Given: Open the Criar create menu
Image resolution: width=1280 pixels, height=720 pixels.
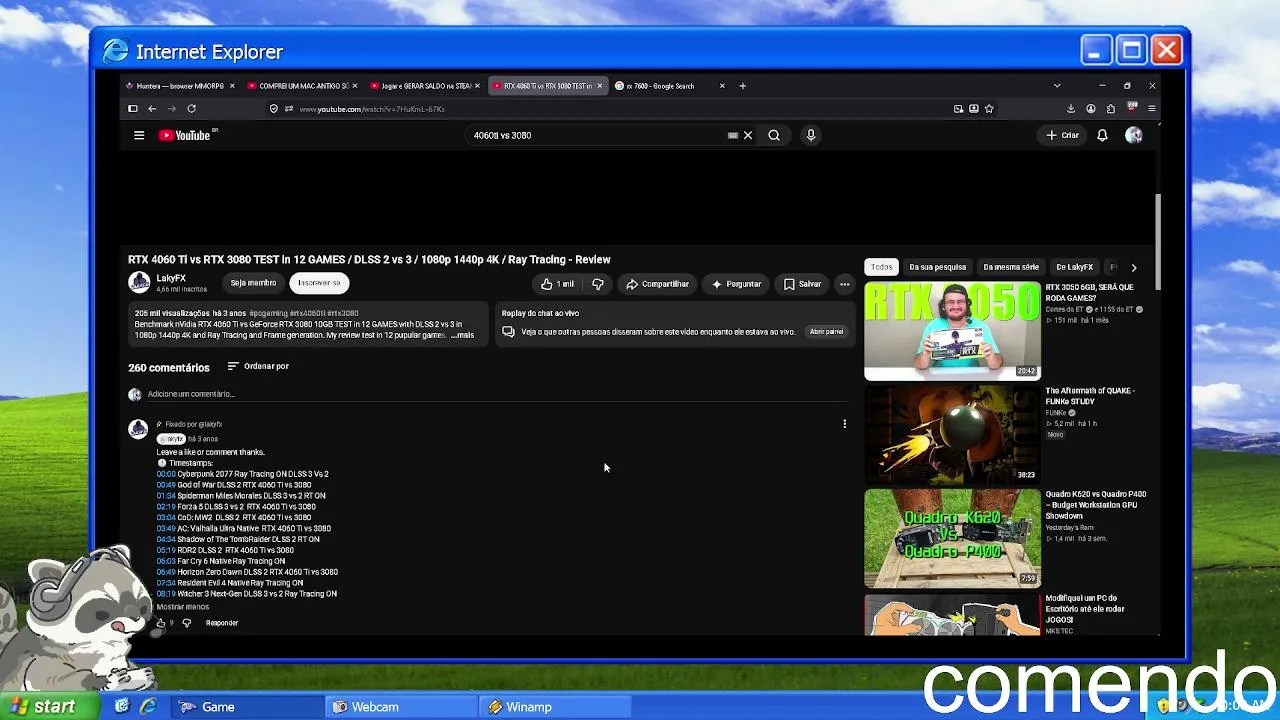Looking at the screenshot, I should pos(1063,135).
